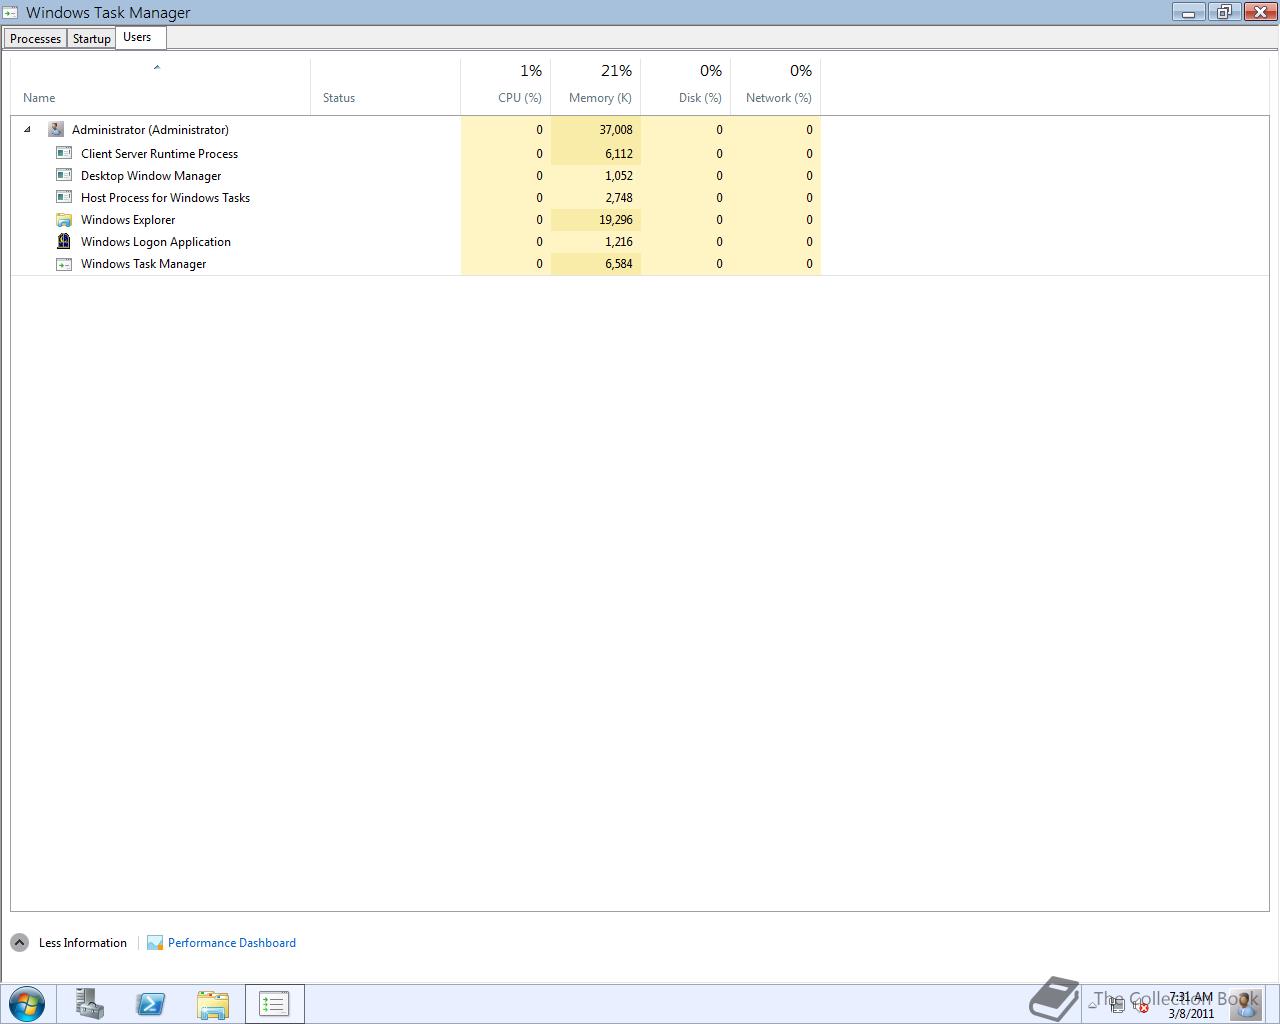1280x1024 pixels.
Task: Launch PowerShell from the taskbar
Action: coord(151,1004)
